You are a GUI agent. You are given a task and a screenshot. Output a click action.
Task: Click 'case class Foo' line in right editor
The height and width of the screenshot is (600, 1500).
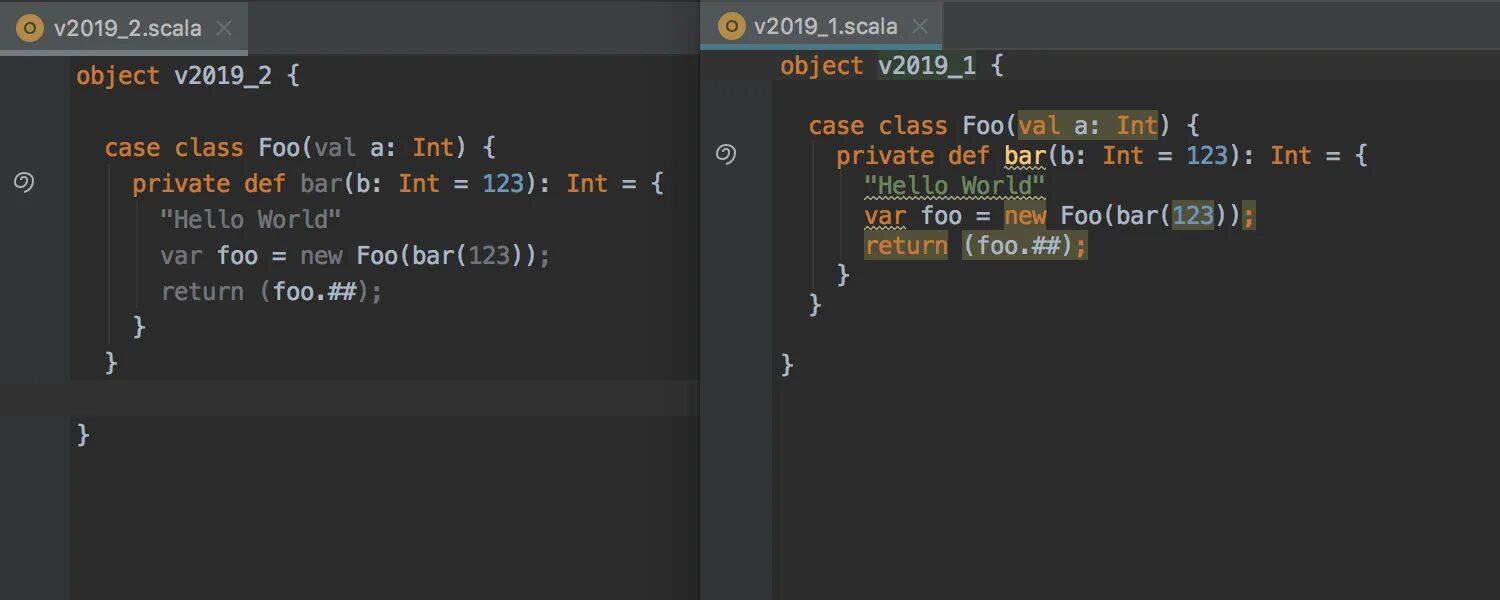(1004, 126)
